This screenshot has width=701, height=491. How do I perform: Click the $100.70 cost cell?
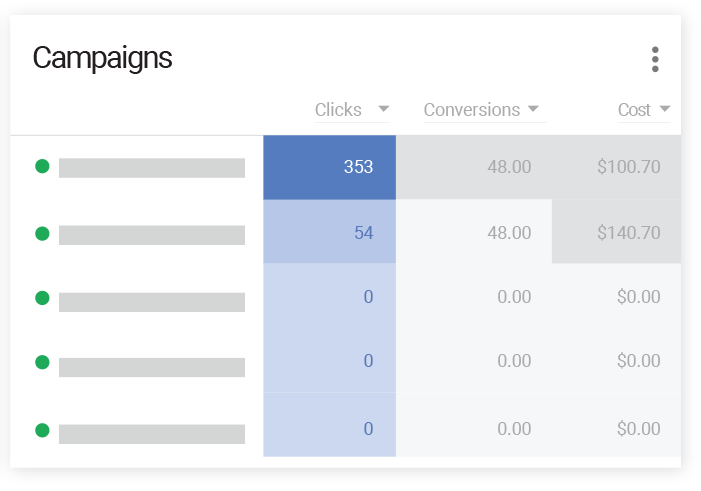coord(616,167)
